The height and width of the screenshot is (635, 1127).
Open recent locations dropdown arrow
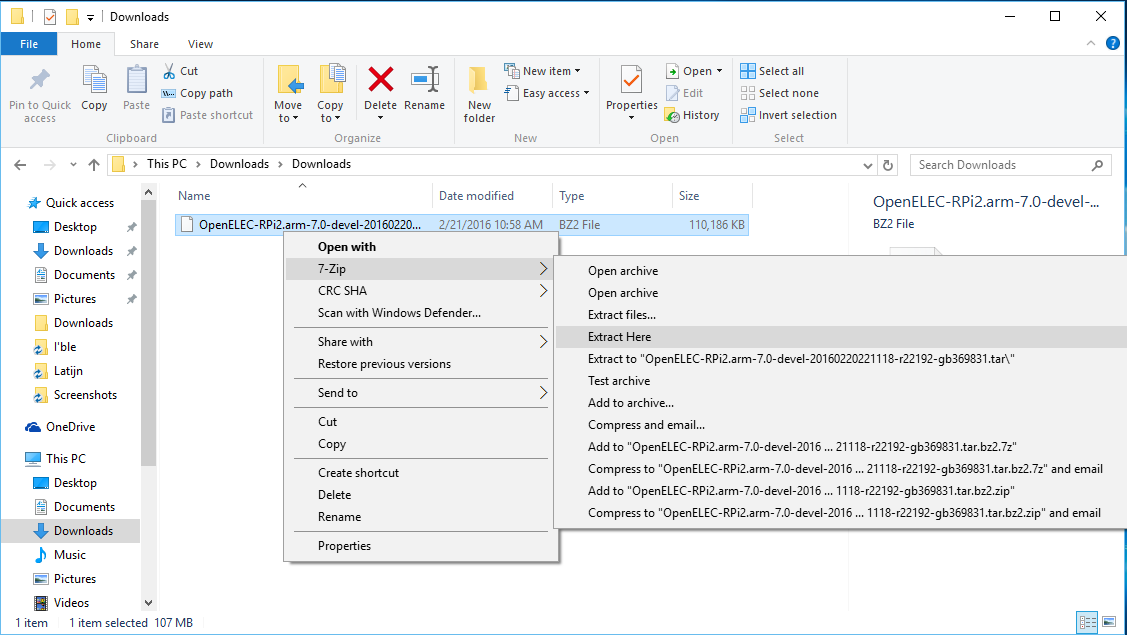pos(73,165)
